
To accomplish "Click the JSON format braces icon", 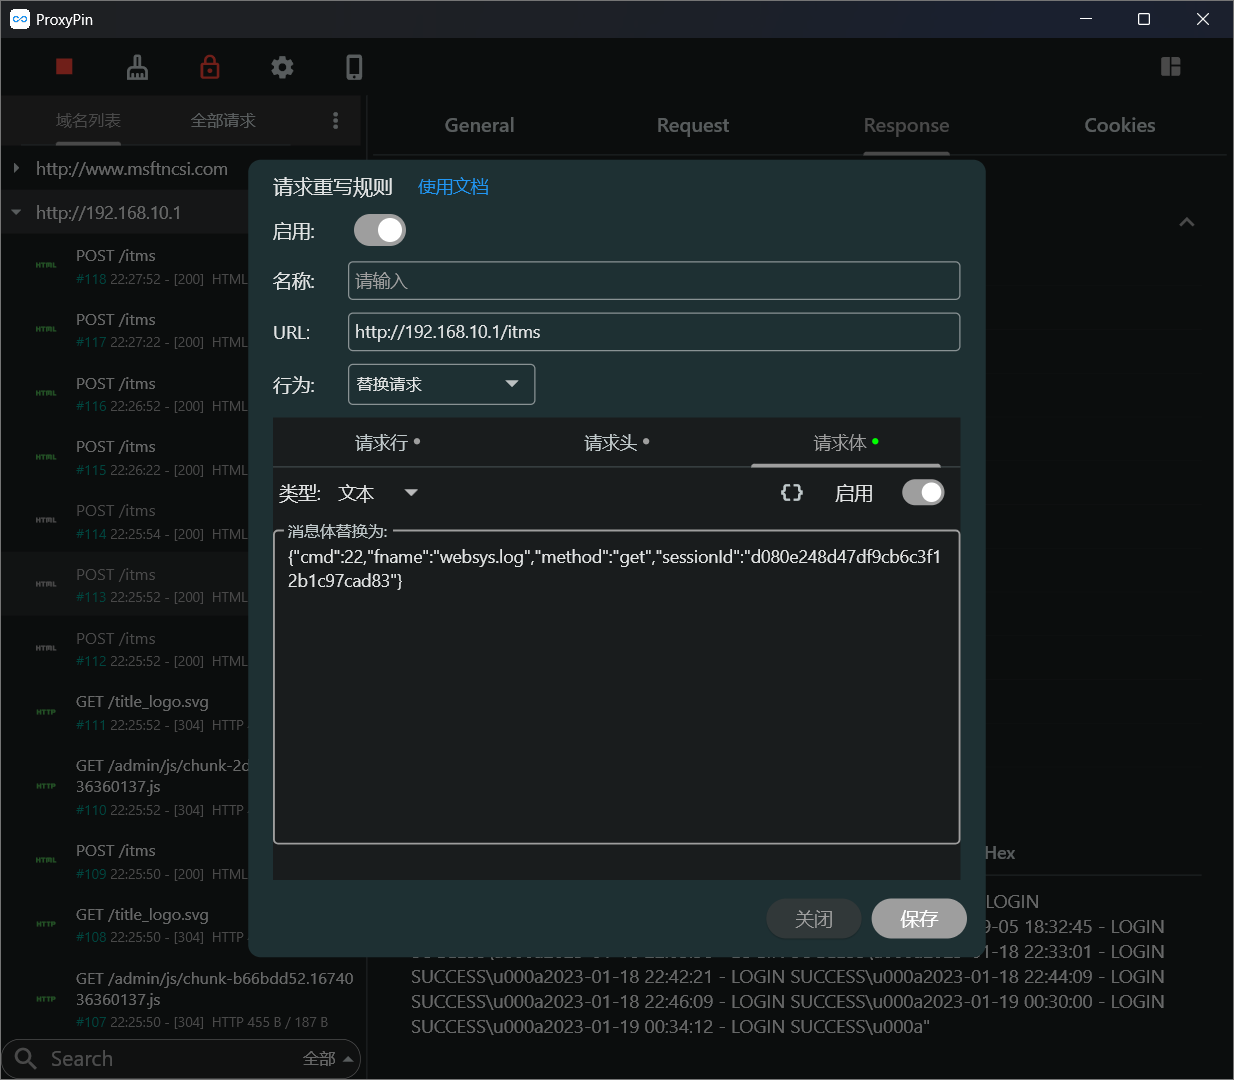I will [792, 493].
